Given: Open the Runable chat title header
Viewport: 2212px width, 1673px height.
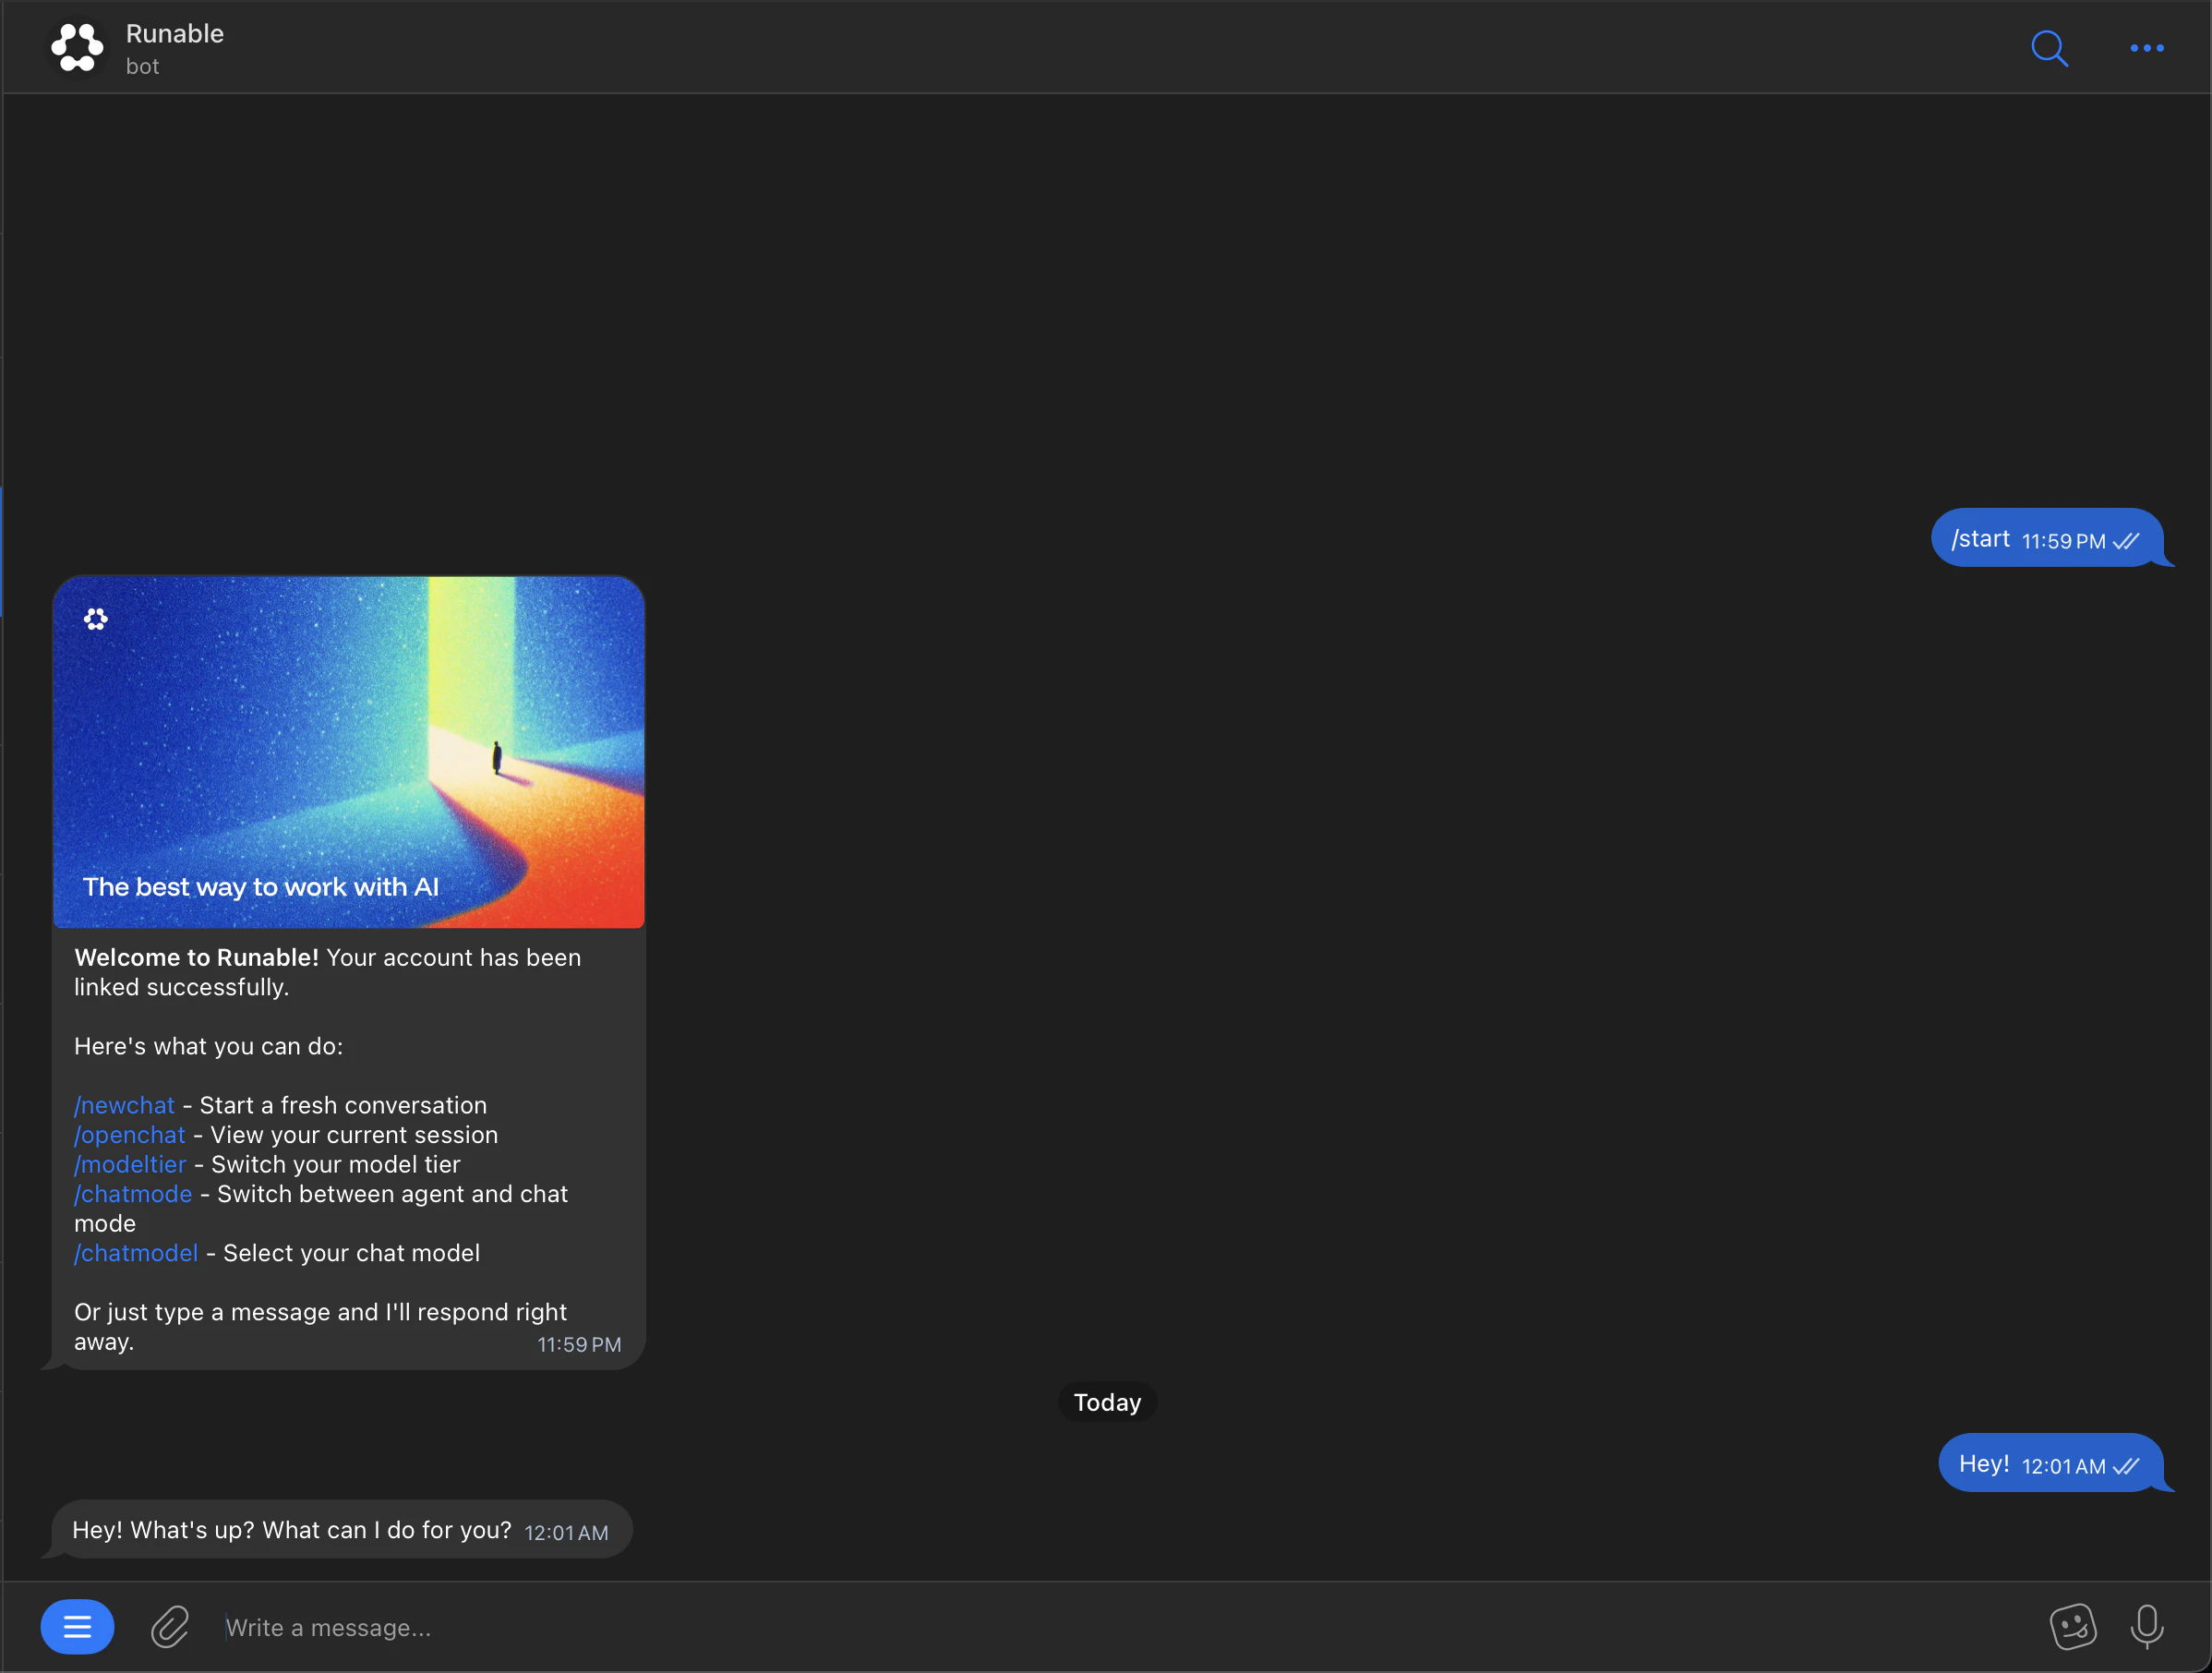Looking at the screenshot, I should (175, 34).
